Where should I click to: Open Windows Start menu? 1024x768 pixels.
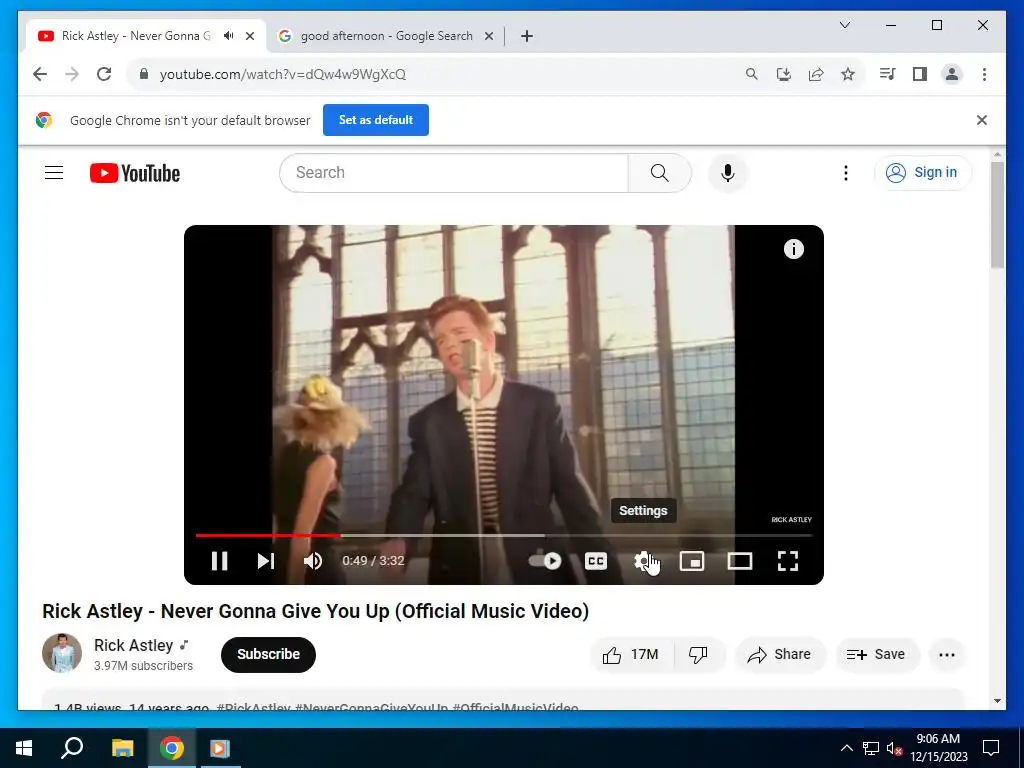[24, 748]
